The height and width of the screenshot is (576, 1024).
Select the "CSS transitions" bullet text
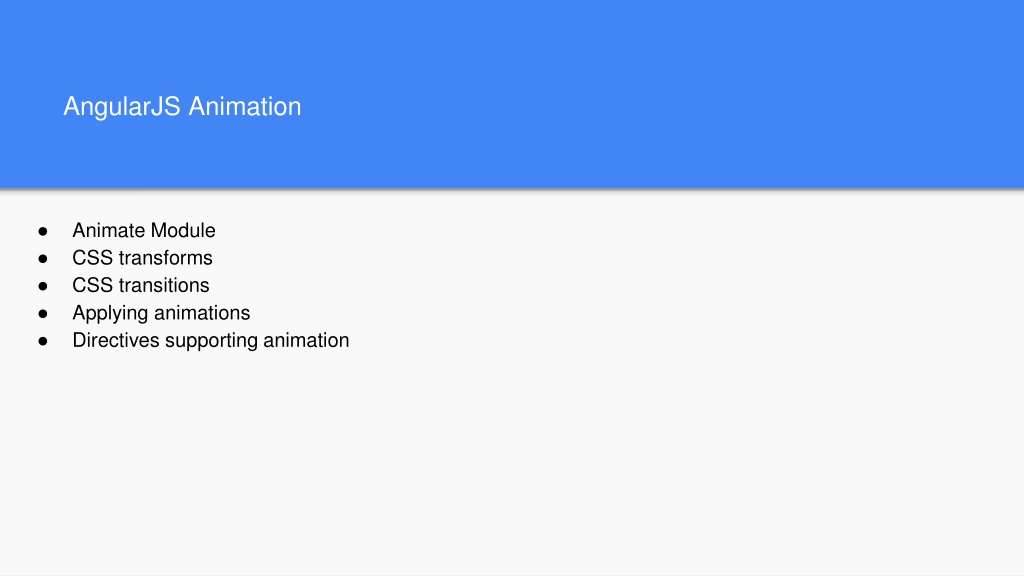141,285
